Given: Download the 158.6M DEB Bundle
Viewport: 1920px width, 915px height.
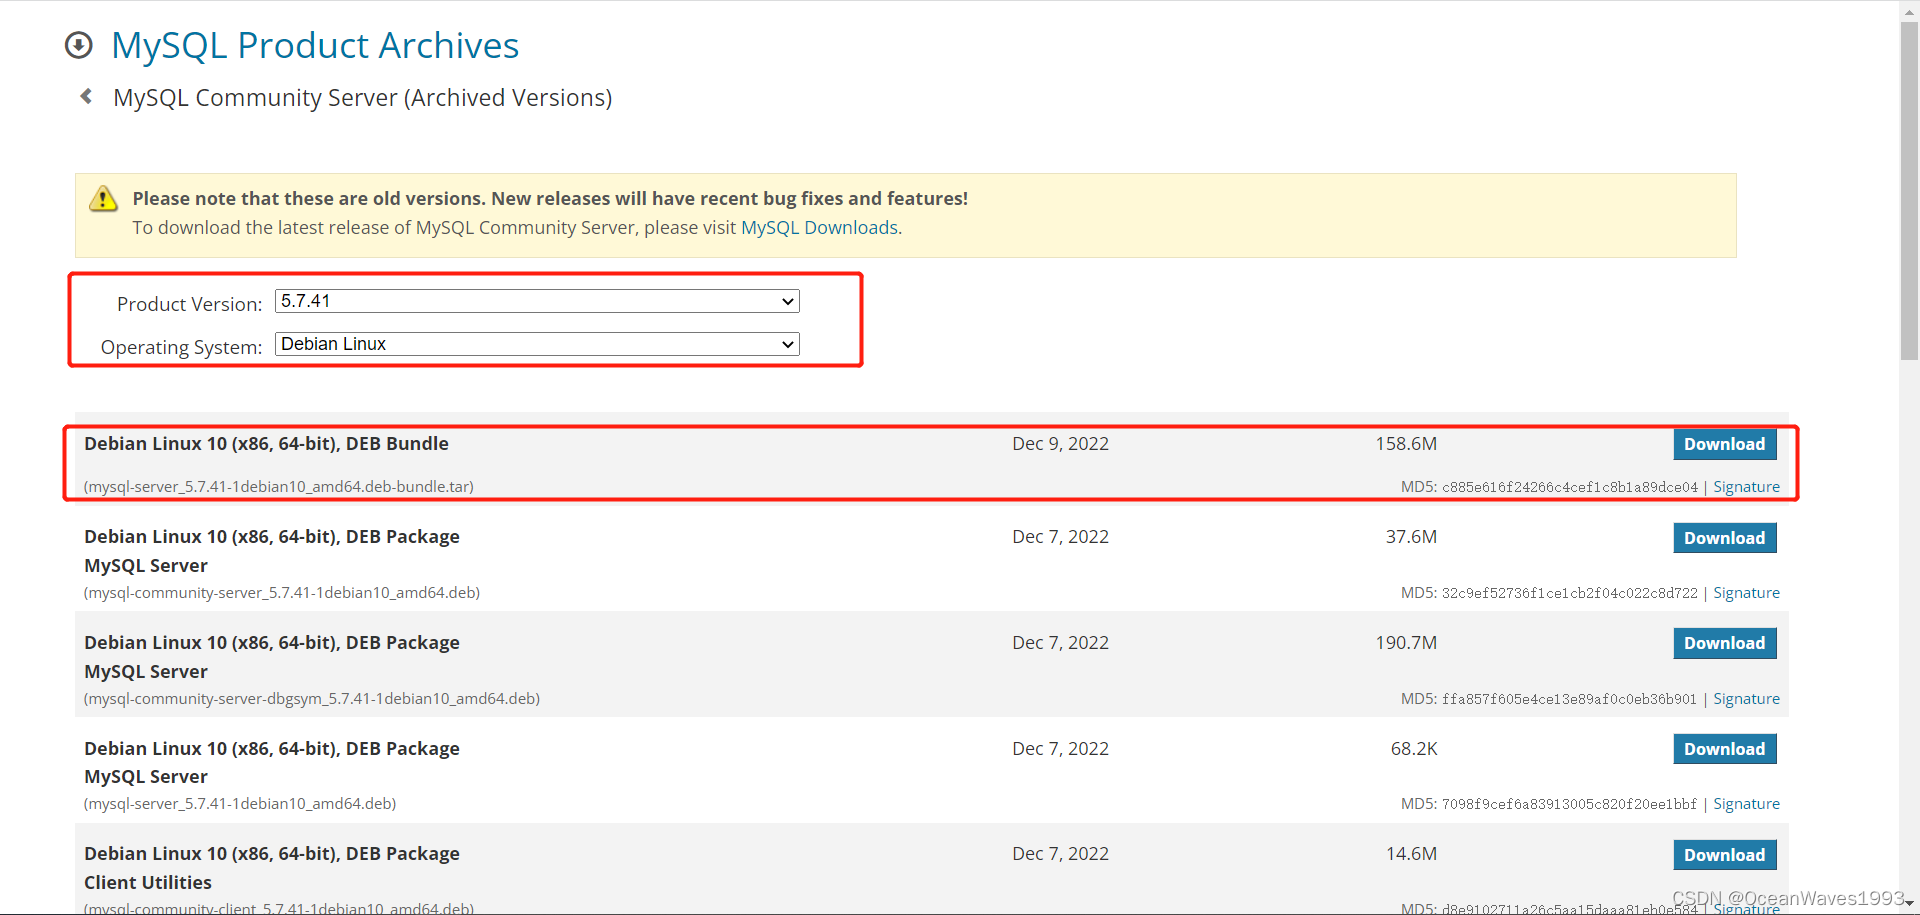Looking at the screenshot, I should click(x=1725, y=444).
